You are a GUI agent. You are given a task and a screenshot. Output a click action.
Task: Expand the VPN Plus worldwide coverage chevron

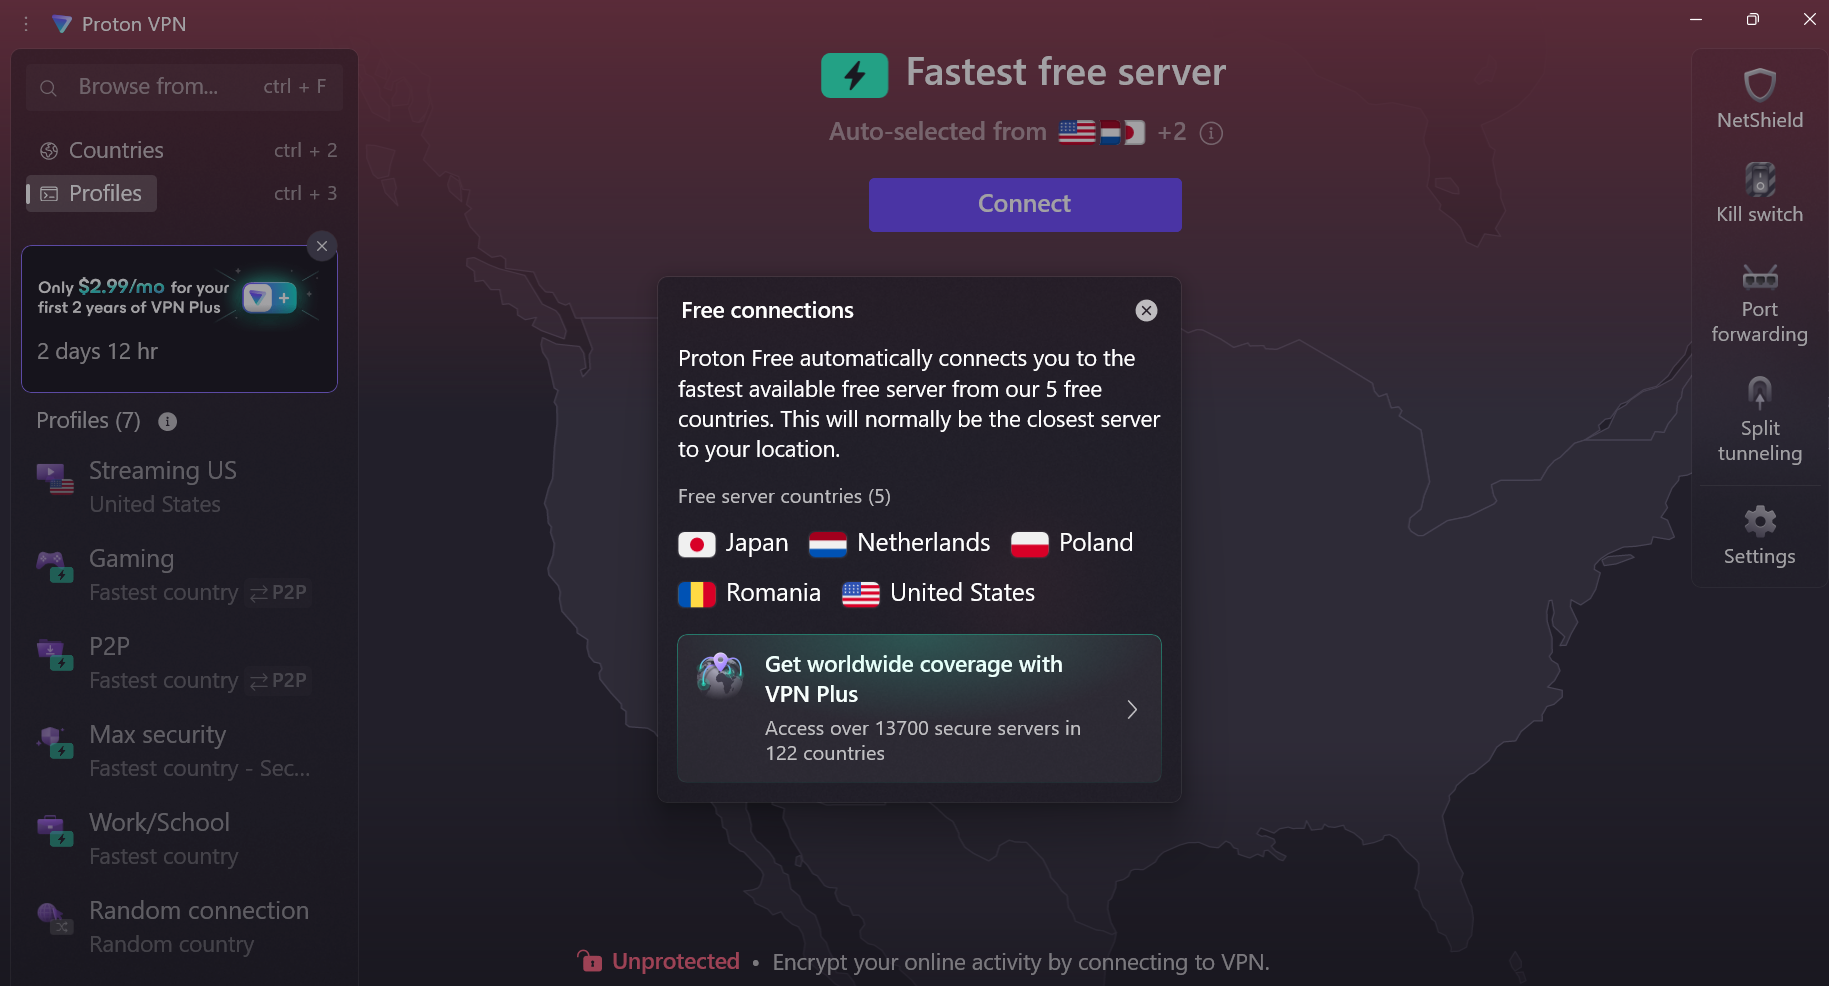[x=1132, y=709]
